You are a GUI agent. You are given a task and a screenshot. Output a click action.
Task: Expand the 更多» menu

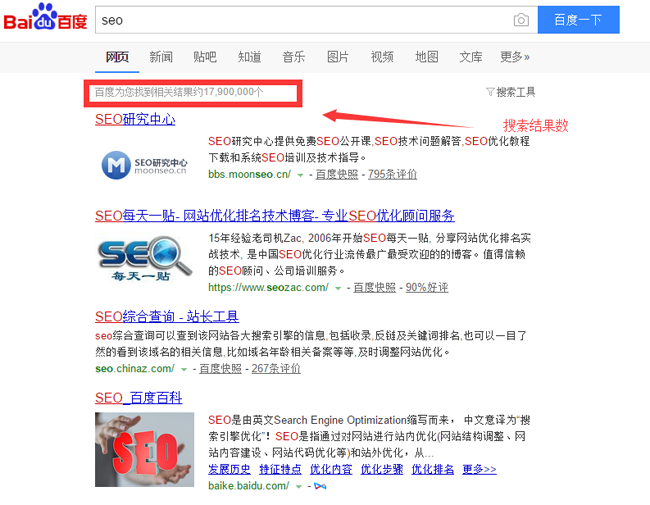tap(514, 57)
